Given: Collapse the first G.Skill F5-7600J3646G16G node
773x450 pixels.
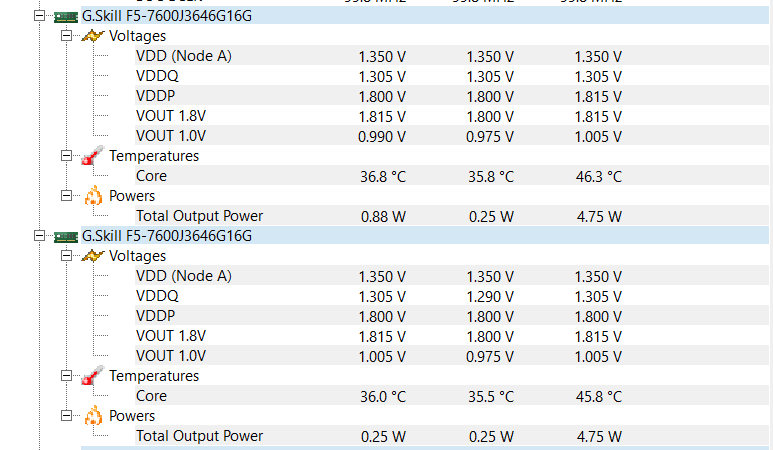Looking at the screenshot, I should click(x=39, y=16).
